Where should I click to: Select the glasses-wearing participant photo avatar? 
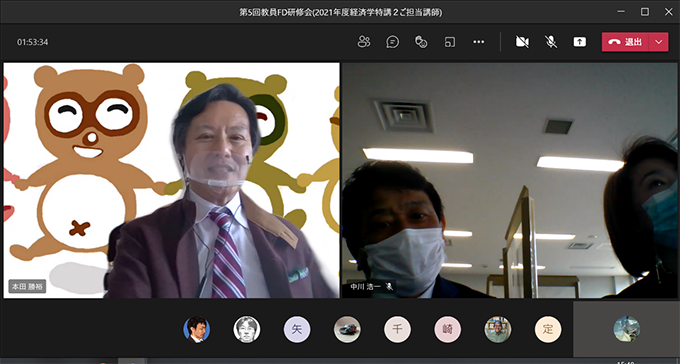(x=498, y=329)
